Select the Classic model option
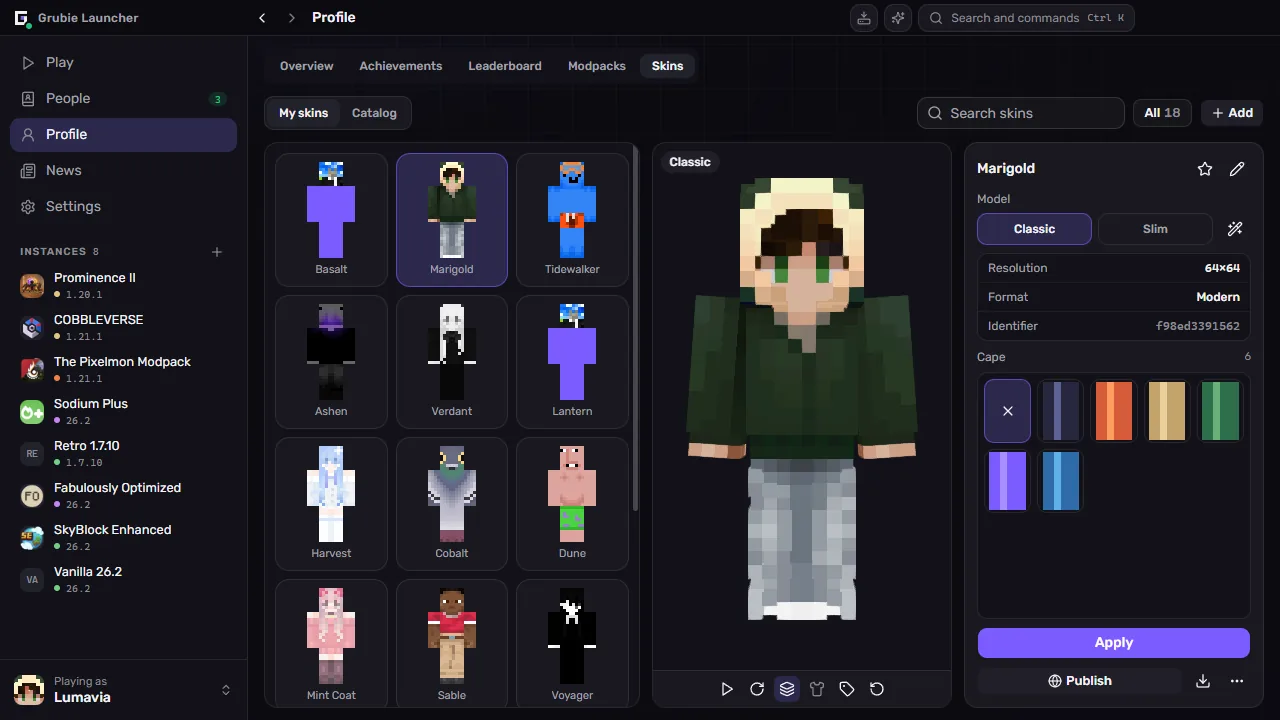The width and height of the screenshot is (1280, 720). coord(1034,229)
